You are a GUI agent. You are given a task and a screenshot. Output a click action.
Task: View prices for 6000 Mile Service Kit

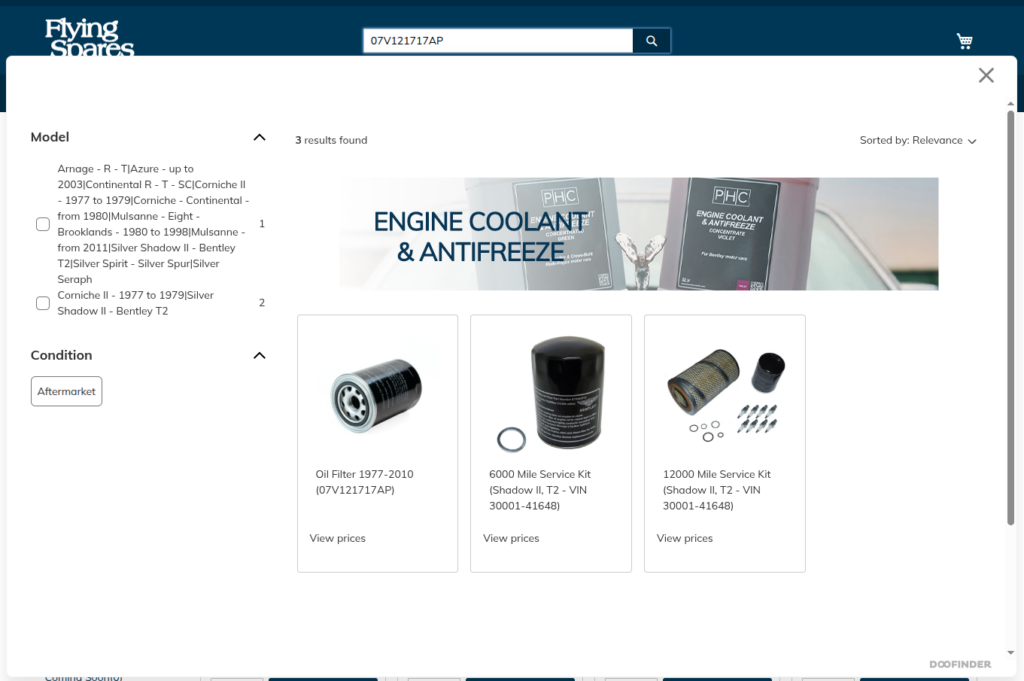[x=511, y=538]
